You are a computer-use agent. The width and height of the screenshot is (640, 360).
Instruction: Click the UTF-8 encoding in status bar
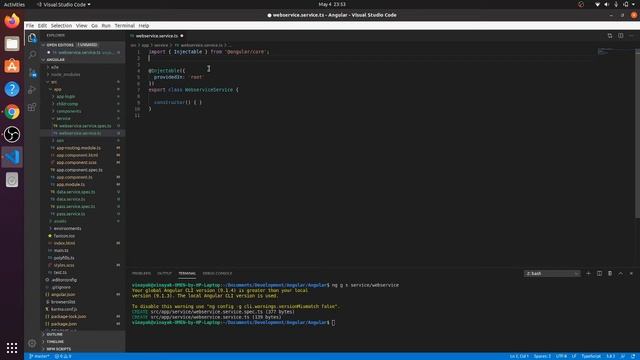point(561,356)
